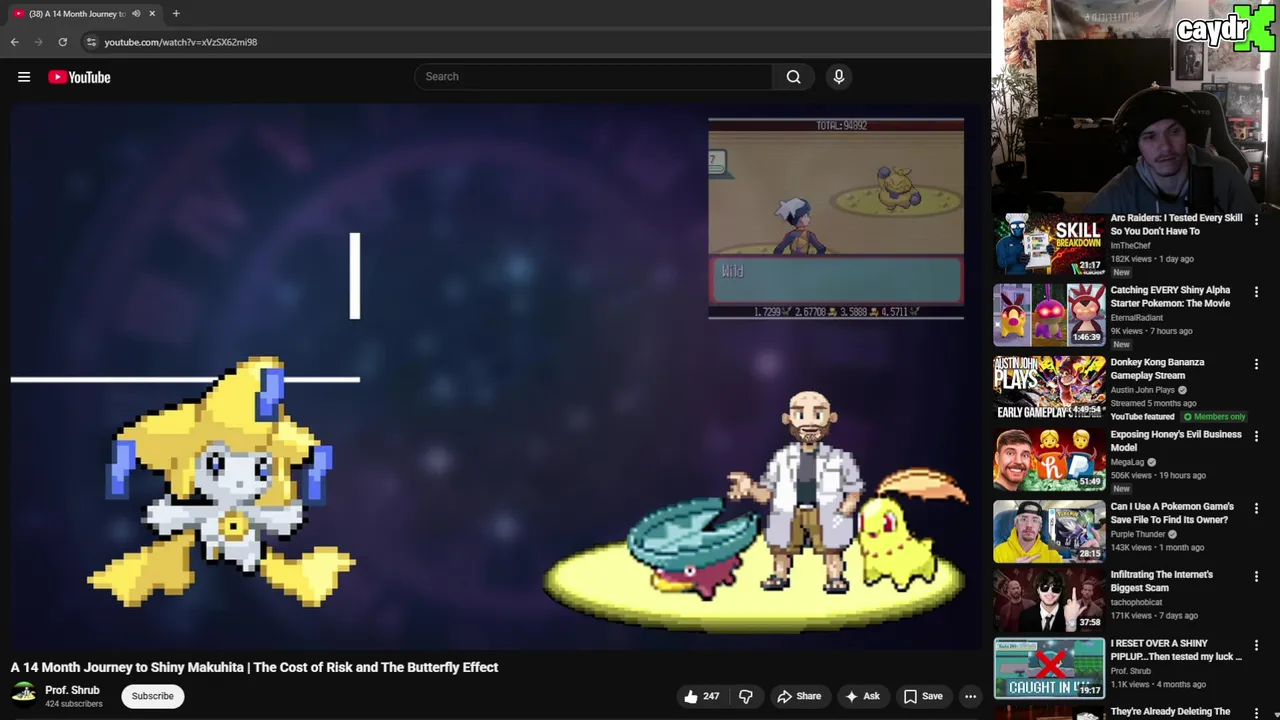Click the browser forward arrow
The width and height of the screenshot is (1280, 720).
[38, 42]
